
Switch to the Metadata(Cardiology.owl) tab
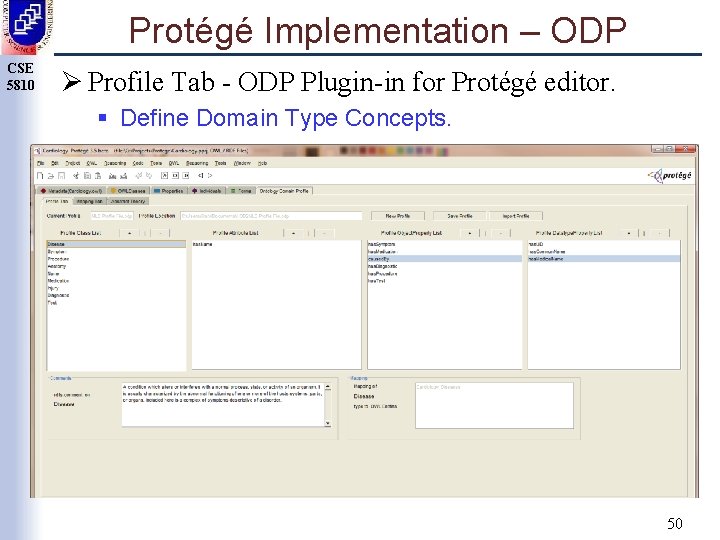point(71,191)
